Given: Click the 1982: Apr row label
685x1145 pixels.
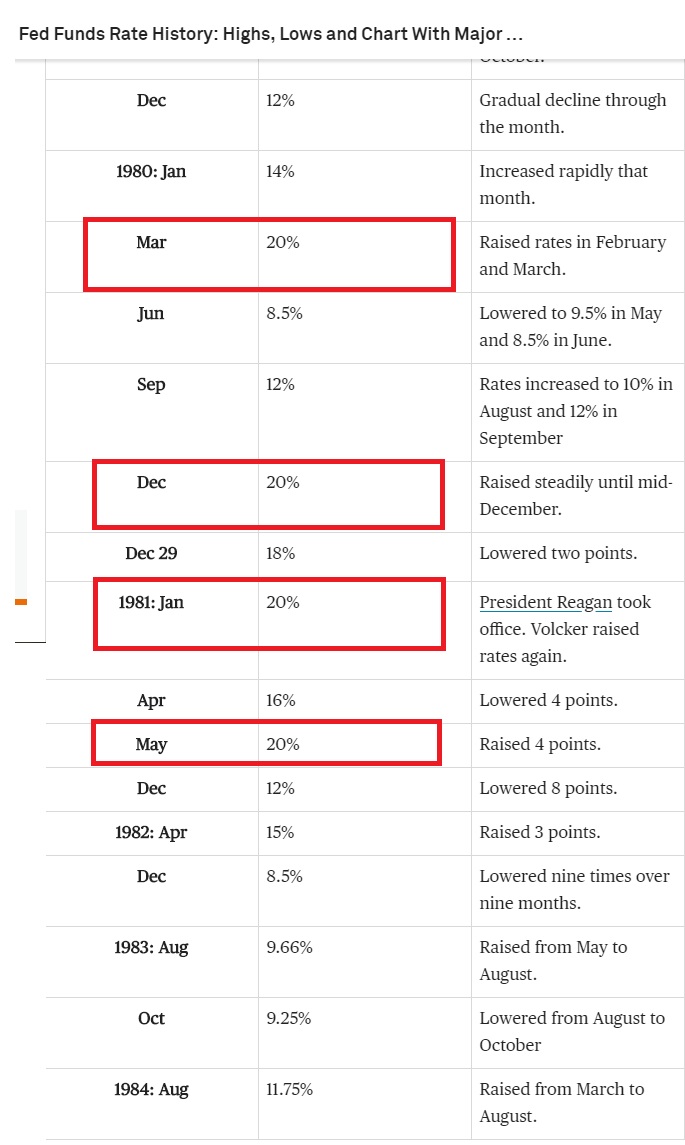Looking at the screenshot, I should (x=151, y=832).
